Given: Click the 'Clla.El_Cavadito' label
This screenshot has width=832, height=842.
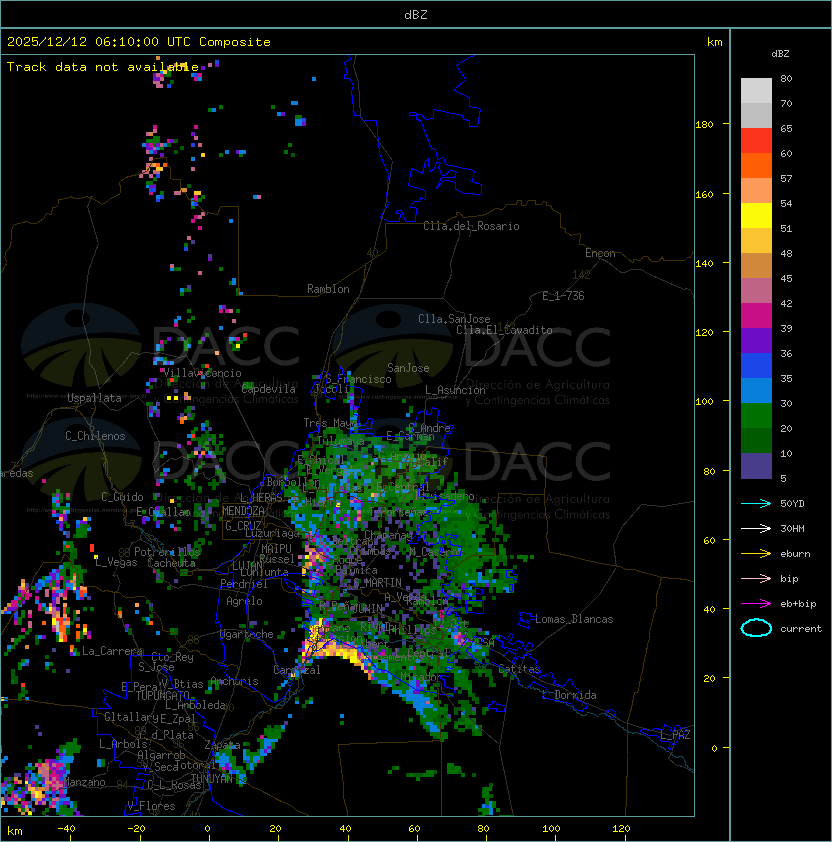Looking at the screenshot, I should pos(504,330).
